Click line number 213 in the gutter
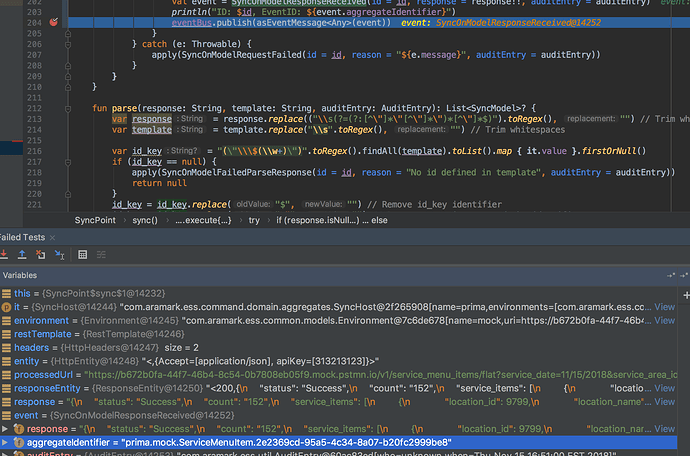The height and width of the screenshot is (456, 690). click(x=34, y=119)
